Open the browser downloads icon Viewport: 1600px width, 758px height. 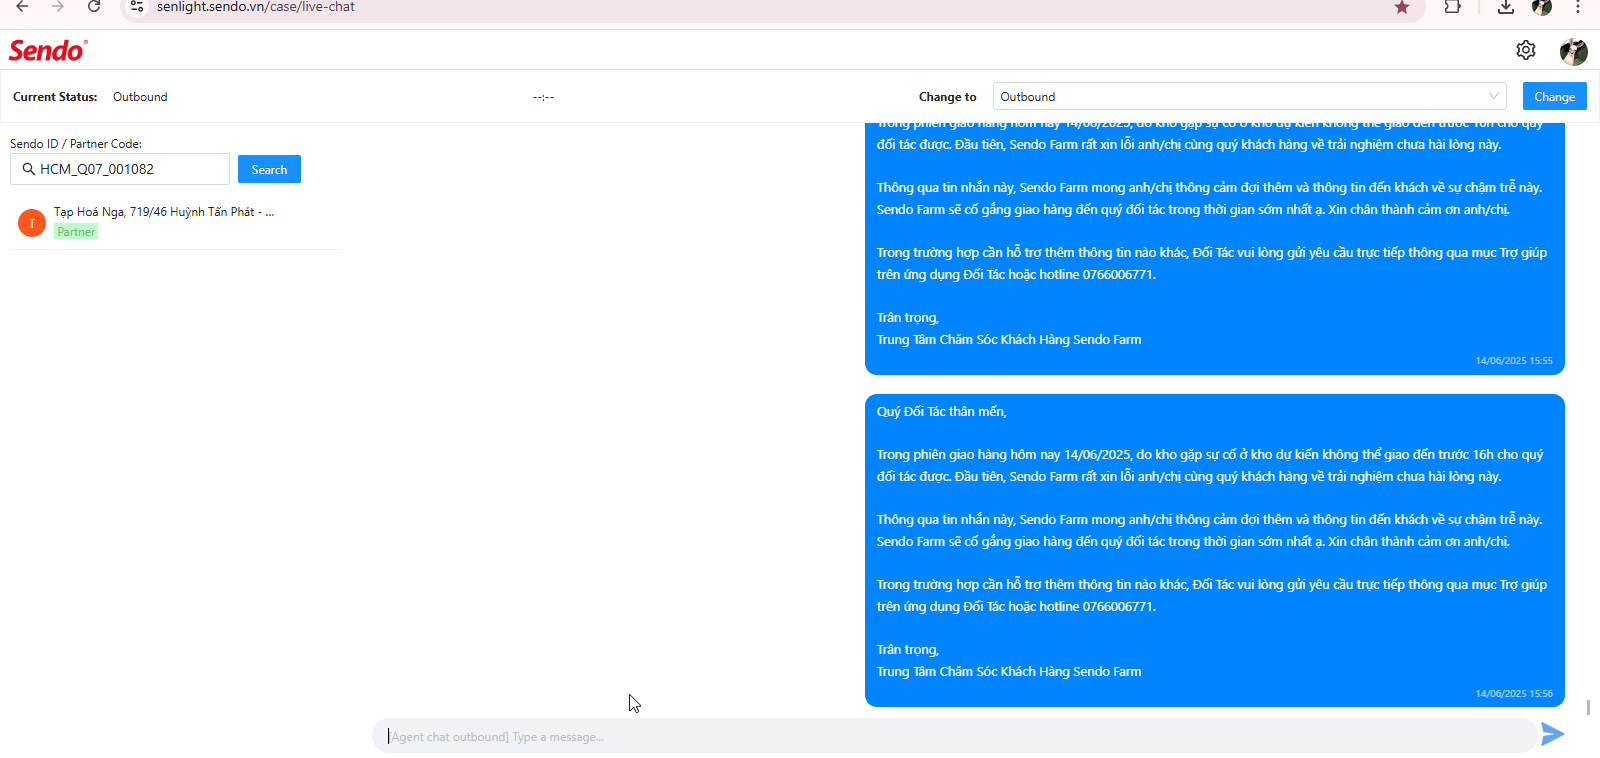tap(1506, 7)
